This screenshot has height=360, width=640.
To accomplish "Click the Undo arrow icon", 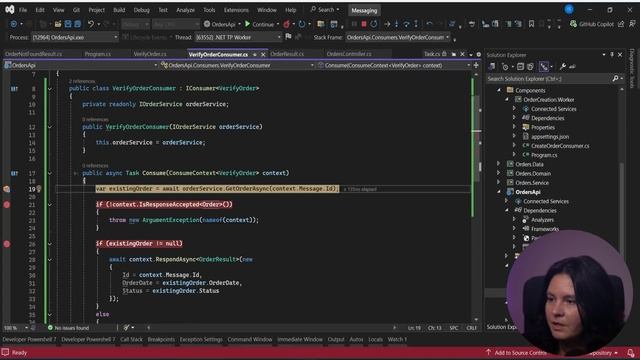I will 91,24.
